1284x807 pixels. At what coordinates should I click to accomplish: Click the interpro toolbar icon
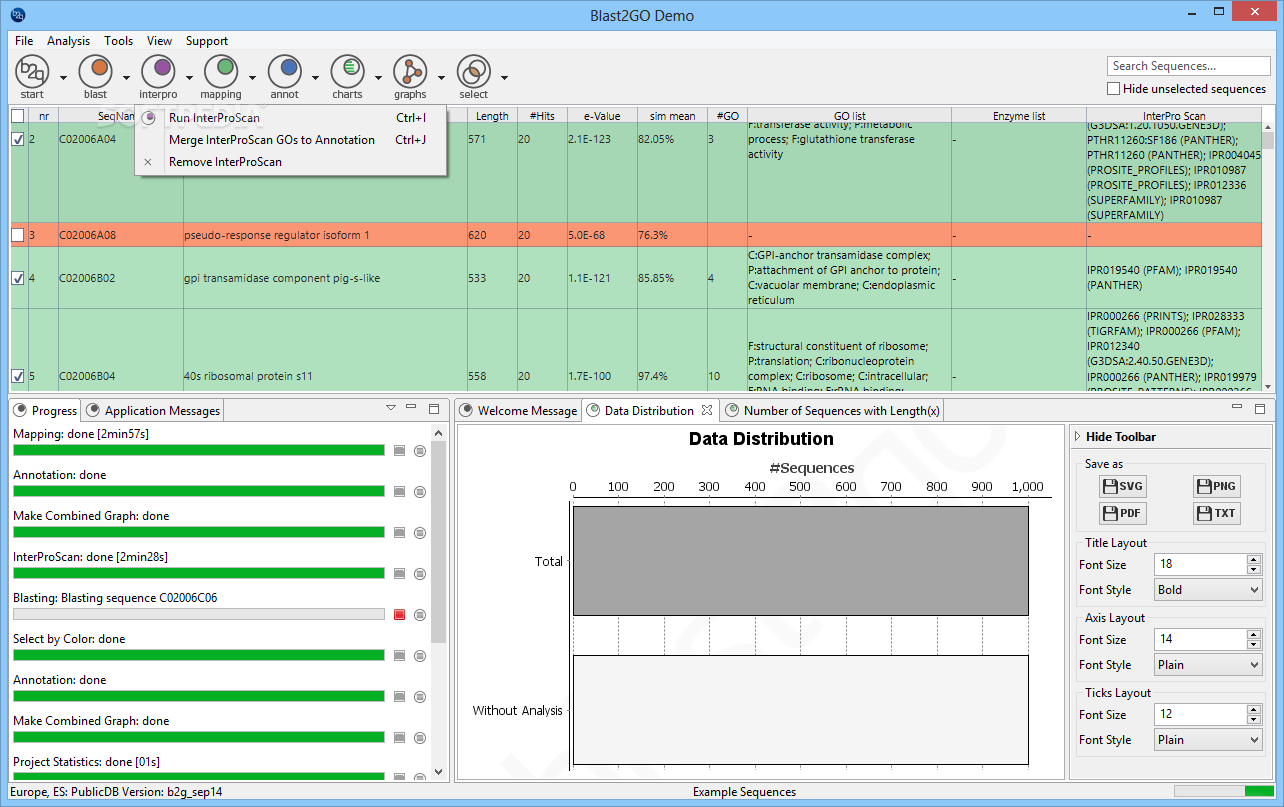pos(157,71)
